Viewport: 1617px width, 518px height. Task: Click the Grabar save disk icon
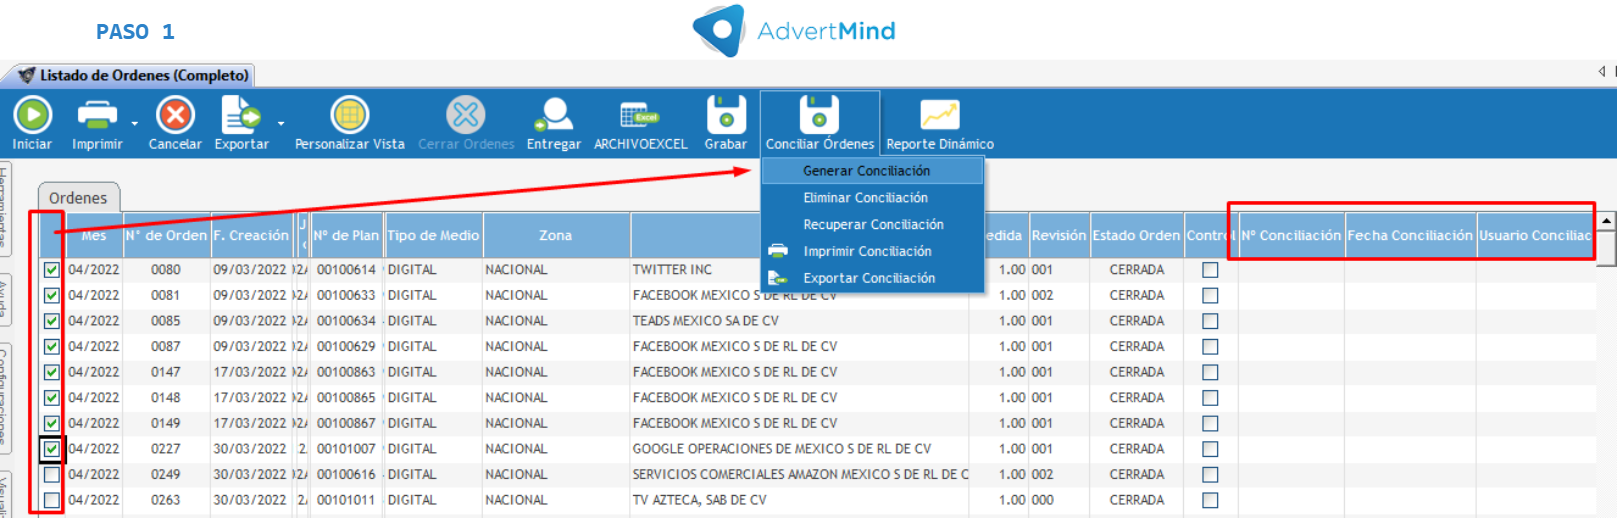click(x=726, y=115)
